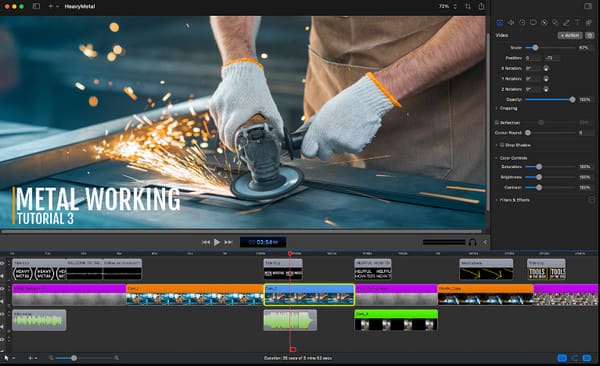Screen dimensions: 600x366
Task: Toggle the sidebar icon next to window controls
Action: pos(36,6)
